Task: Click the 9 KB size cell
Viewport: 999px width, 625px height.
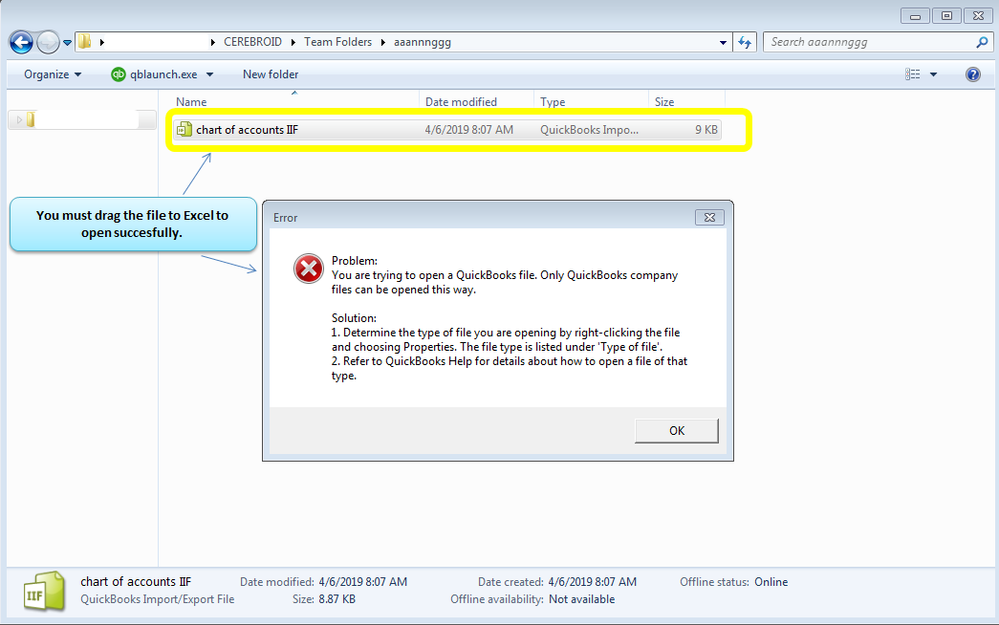Action: click(x=706, y=130)
